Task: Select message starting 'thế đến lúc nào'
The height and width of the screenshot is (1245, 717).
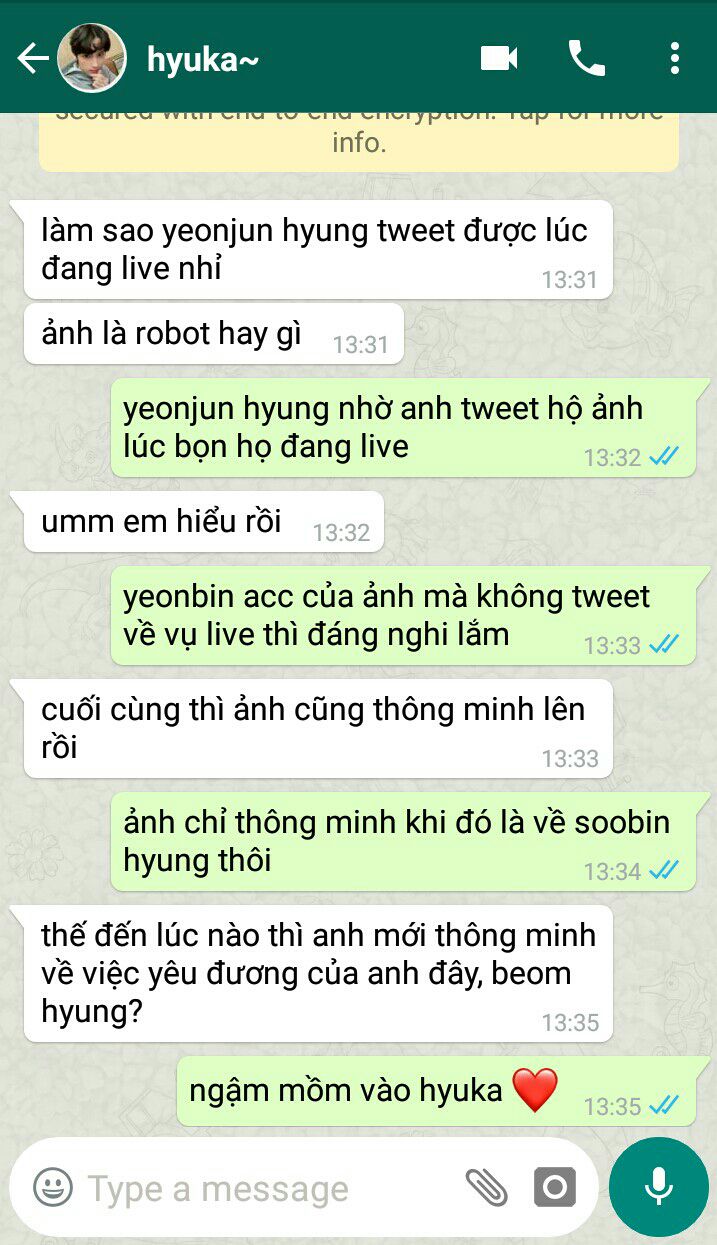Action: pos(317,973)
